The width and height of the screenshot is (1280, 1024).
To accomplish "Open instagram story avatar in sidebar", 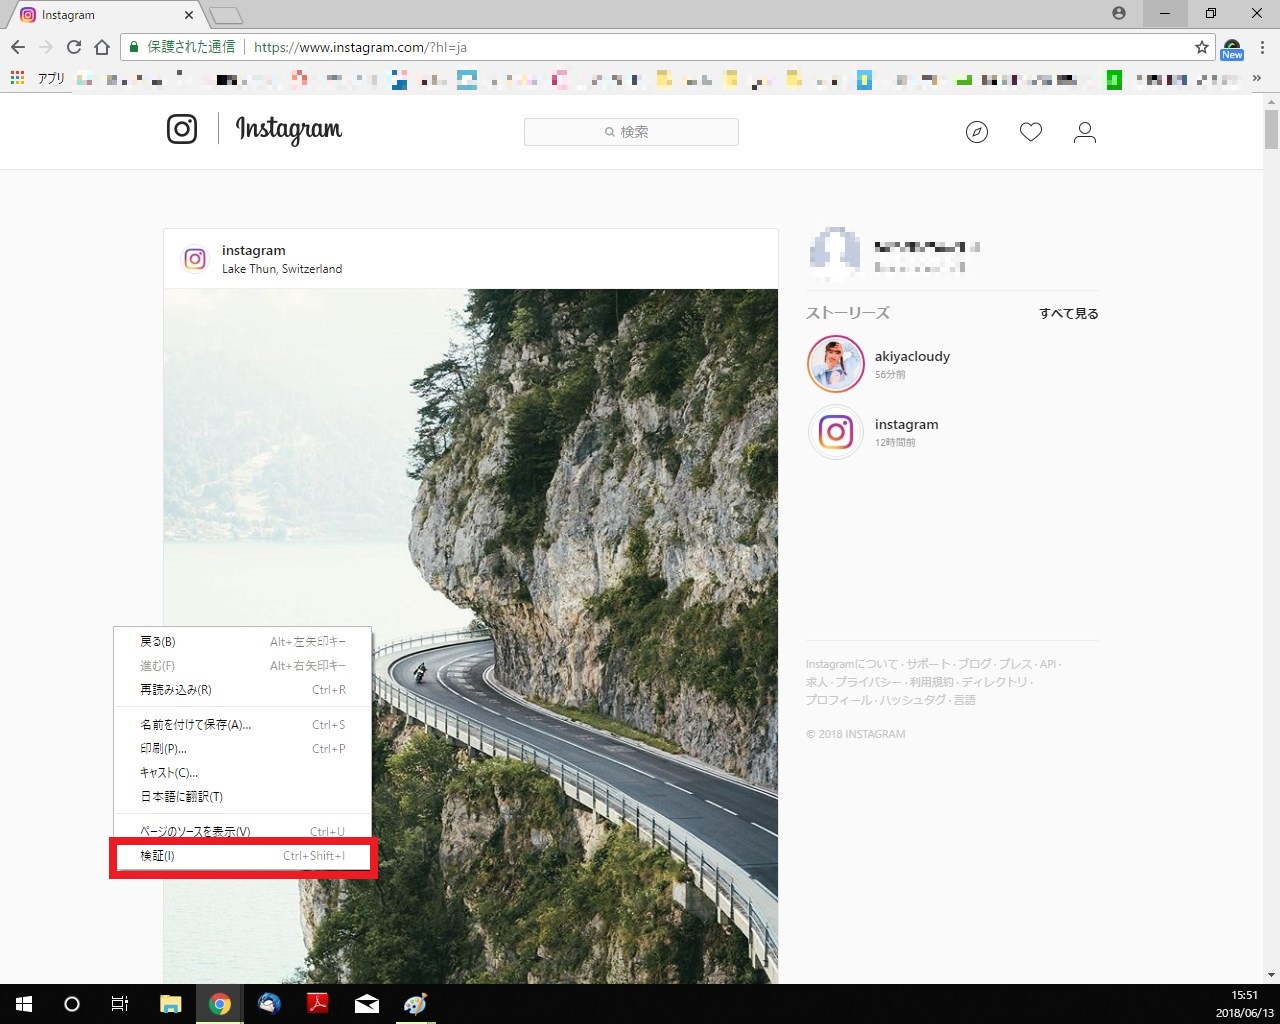I will point(836,432).
